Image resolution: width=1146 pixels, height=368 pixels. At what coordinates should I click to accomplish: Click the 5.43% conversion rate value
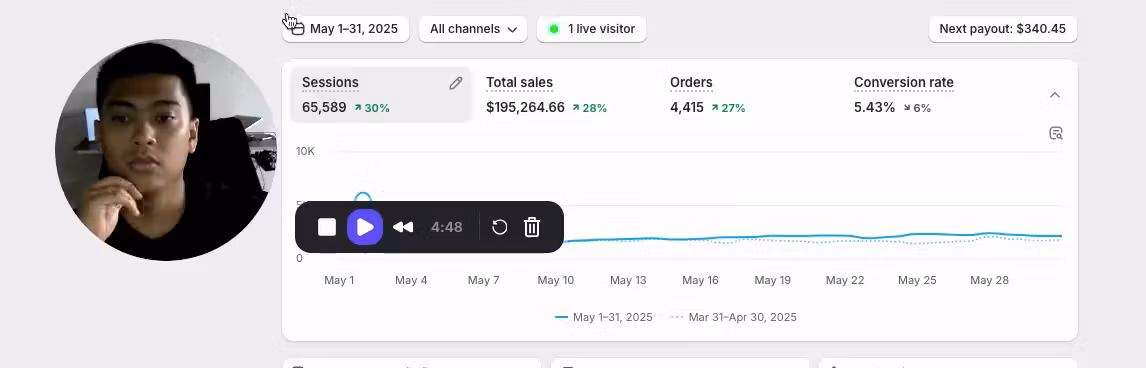coord(874,107)
